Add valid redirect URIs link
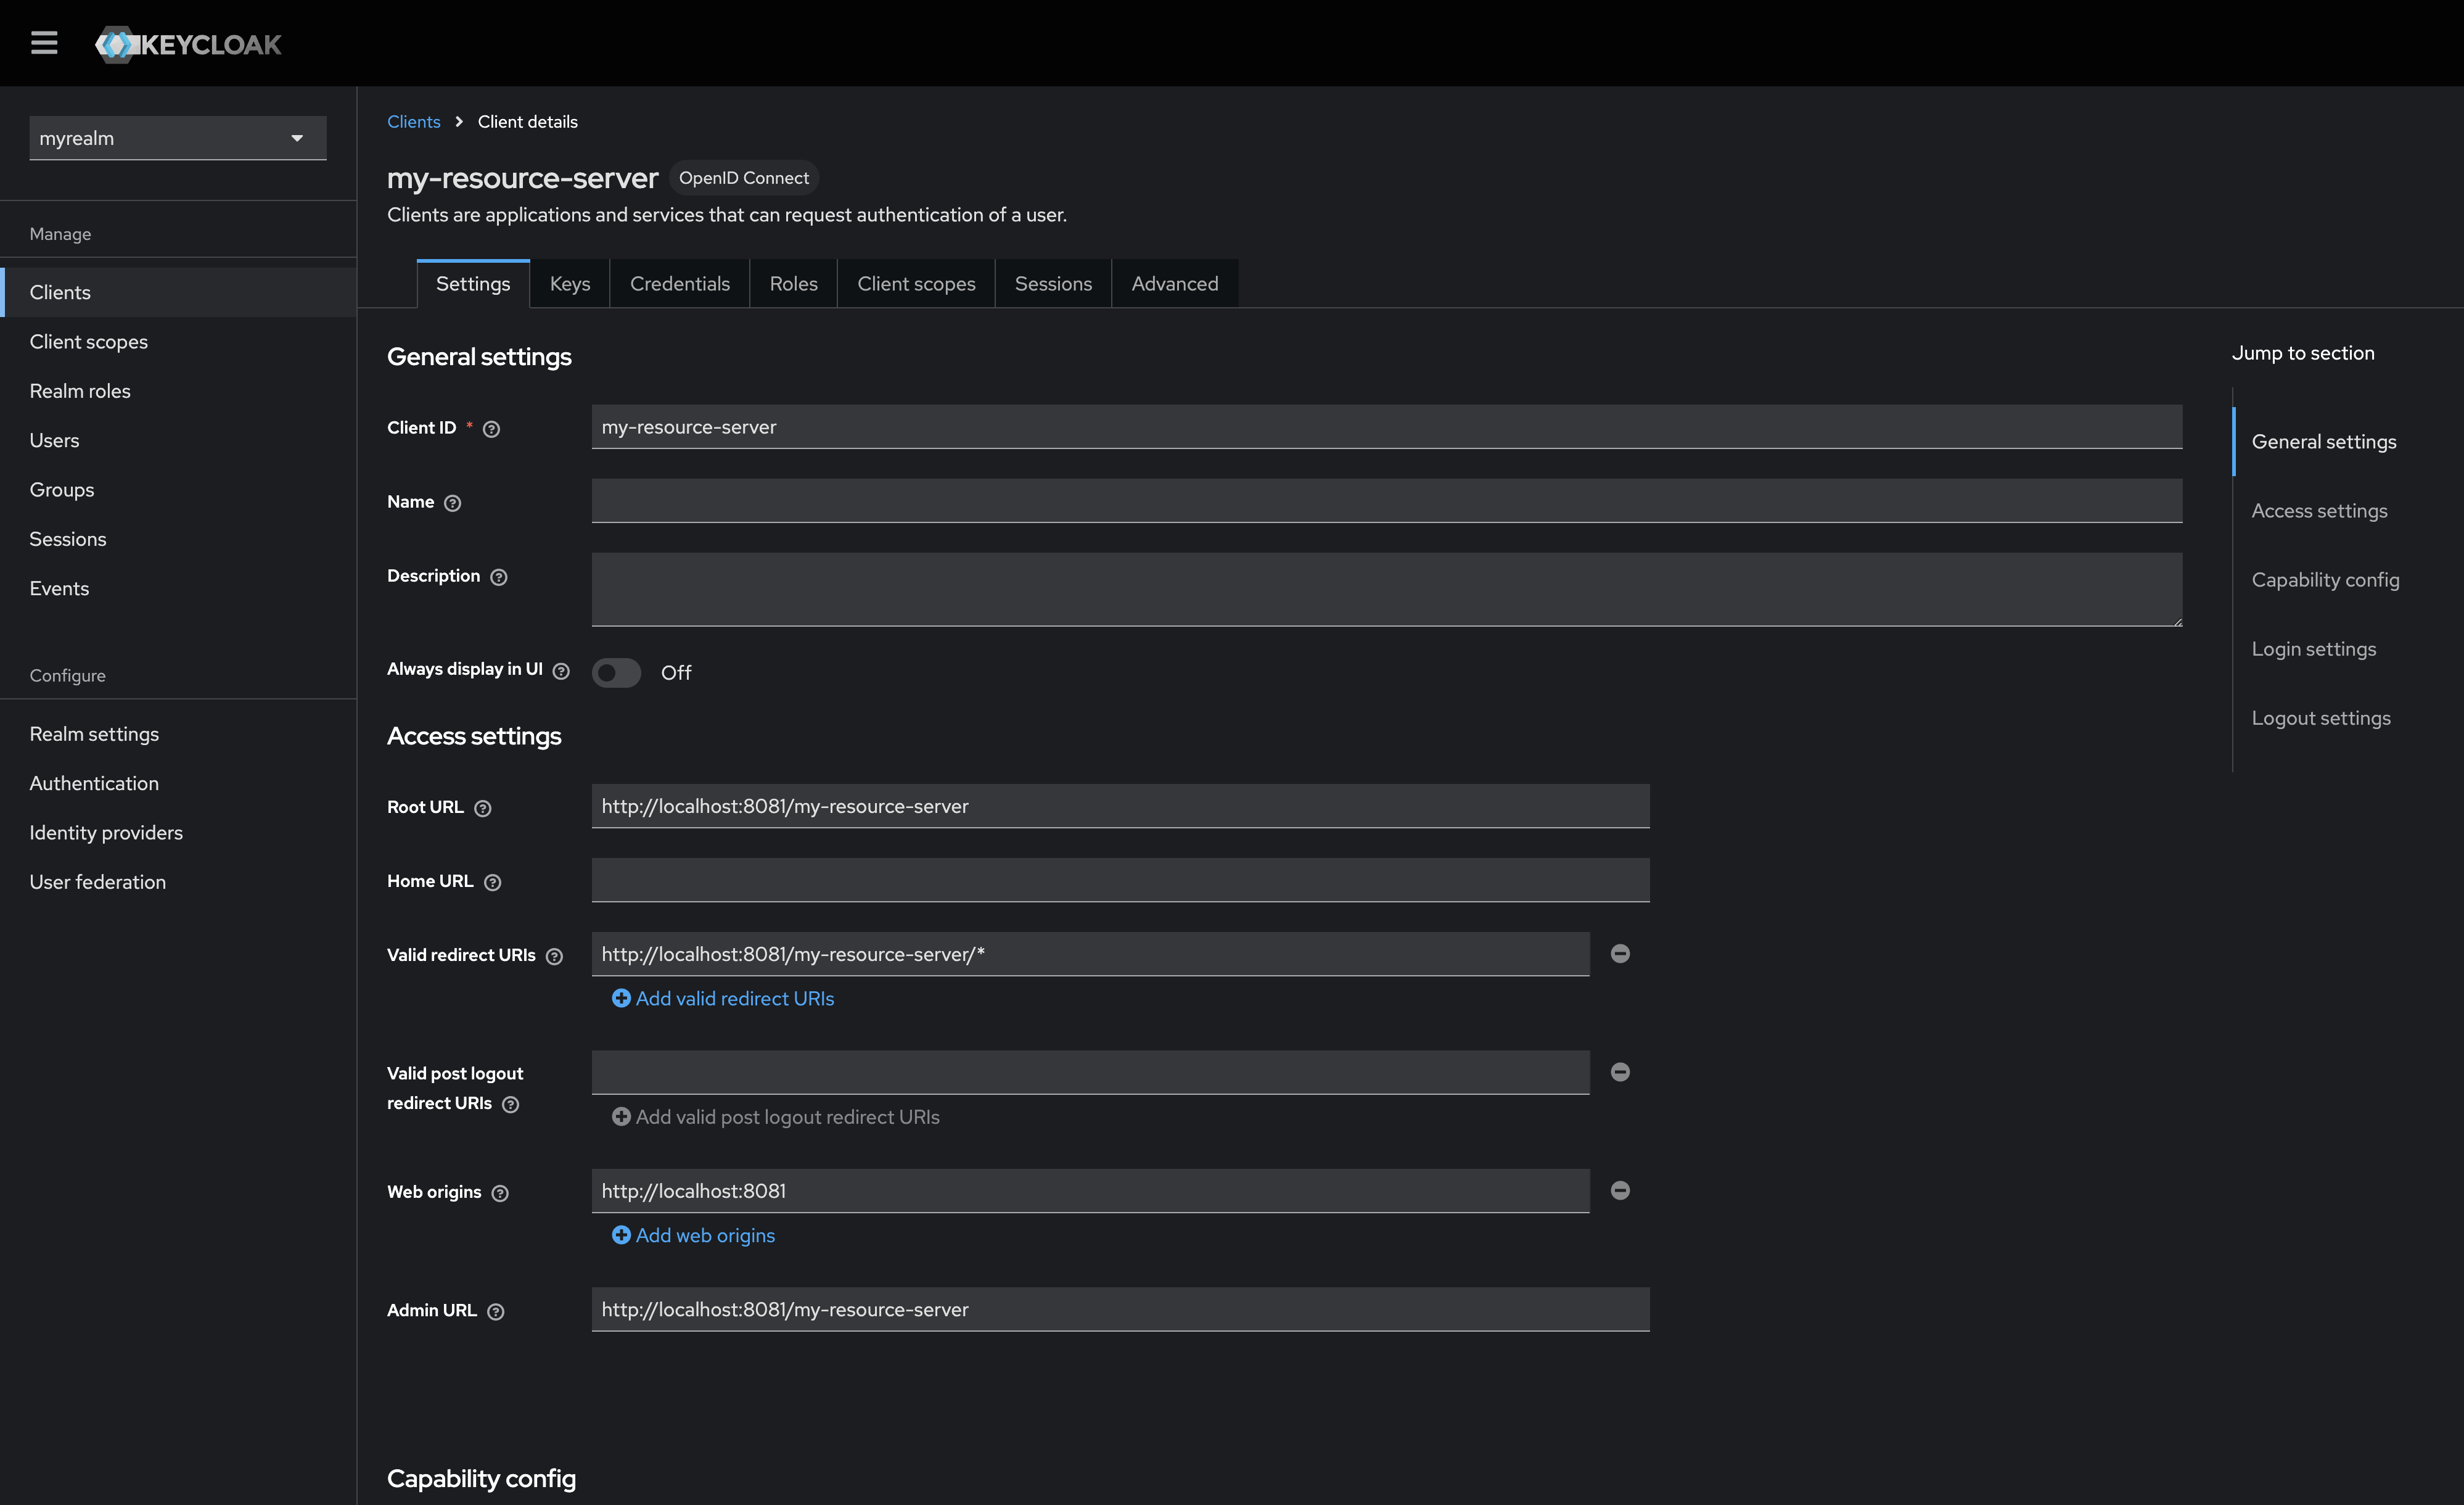This screenshot has width=2464, height=1505. coord(723,998)
